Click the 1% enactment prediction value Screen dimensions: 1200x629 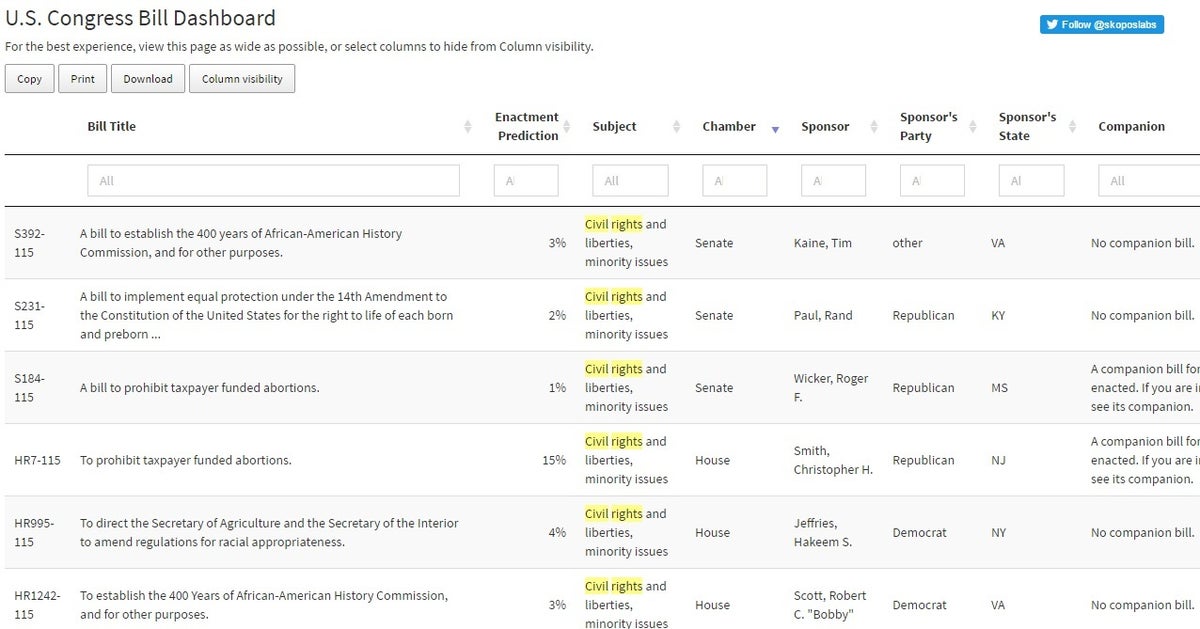click(x=557, y=388)
